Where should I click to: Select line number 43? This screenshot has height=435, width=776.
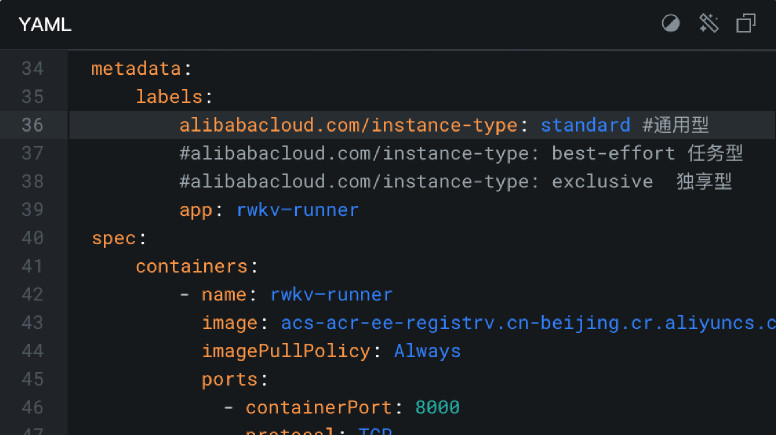[32, 323]
